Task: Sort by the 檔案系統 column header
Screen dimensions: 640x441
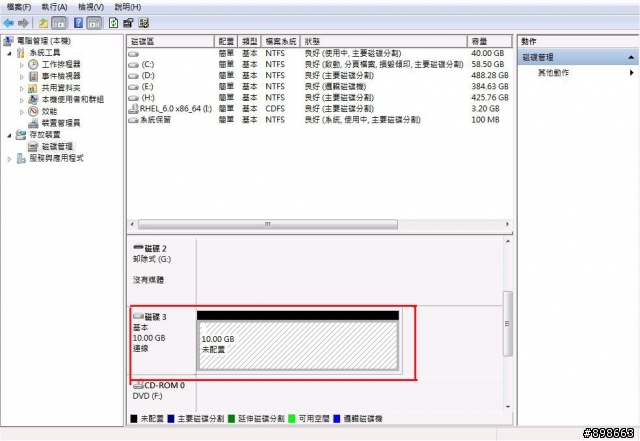Action: click(x=281, y=41)
